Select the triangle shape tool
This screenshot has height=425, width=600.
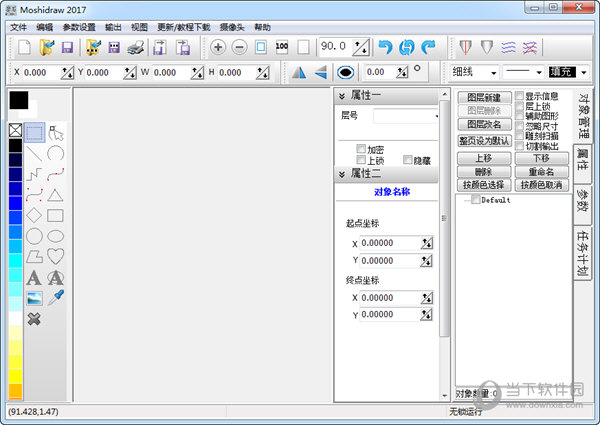pyautogui.click(x=56, y=194)
